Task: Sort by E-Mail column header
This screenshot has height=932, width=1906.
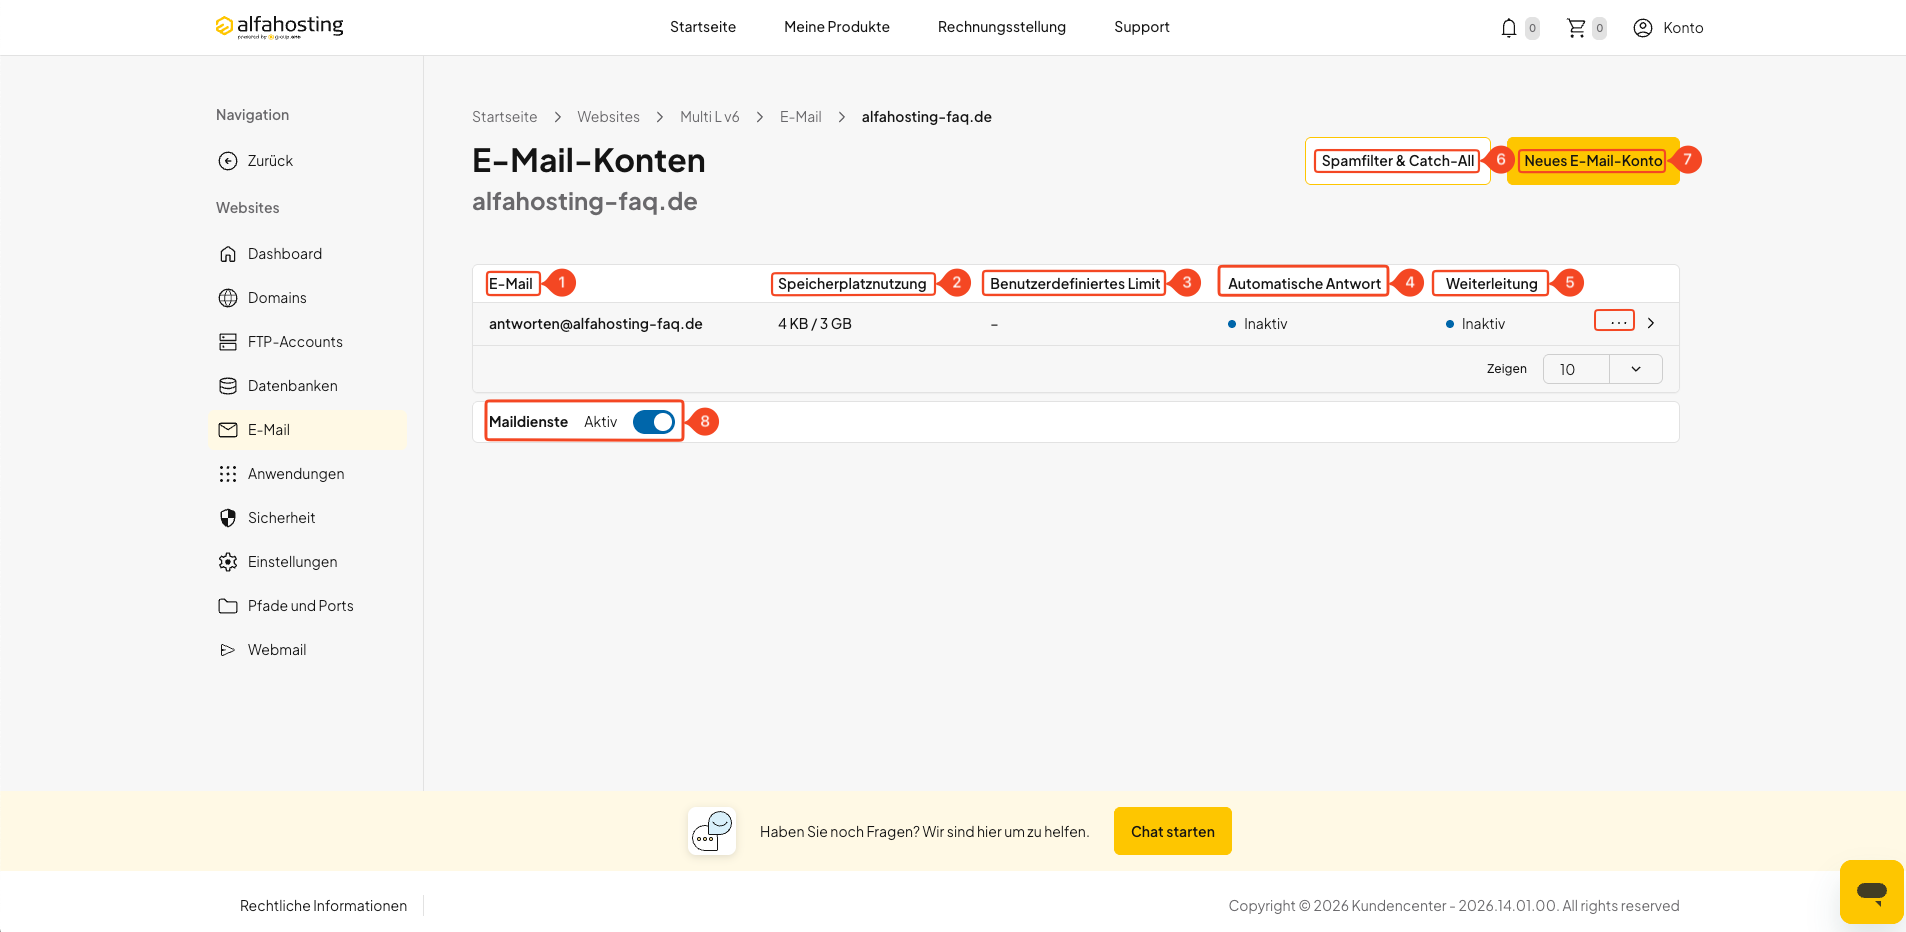Action: coord(511,284)
